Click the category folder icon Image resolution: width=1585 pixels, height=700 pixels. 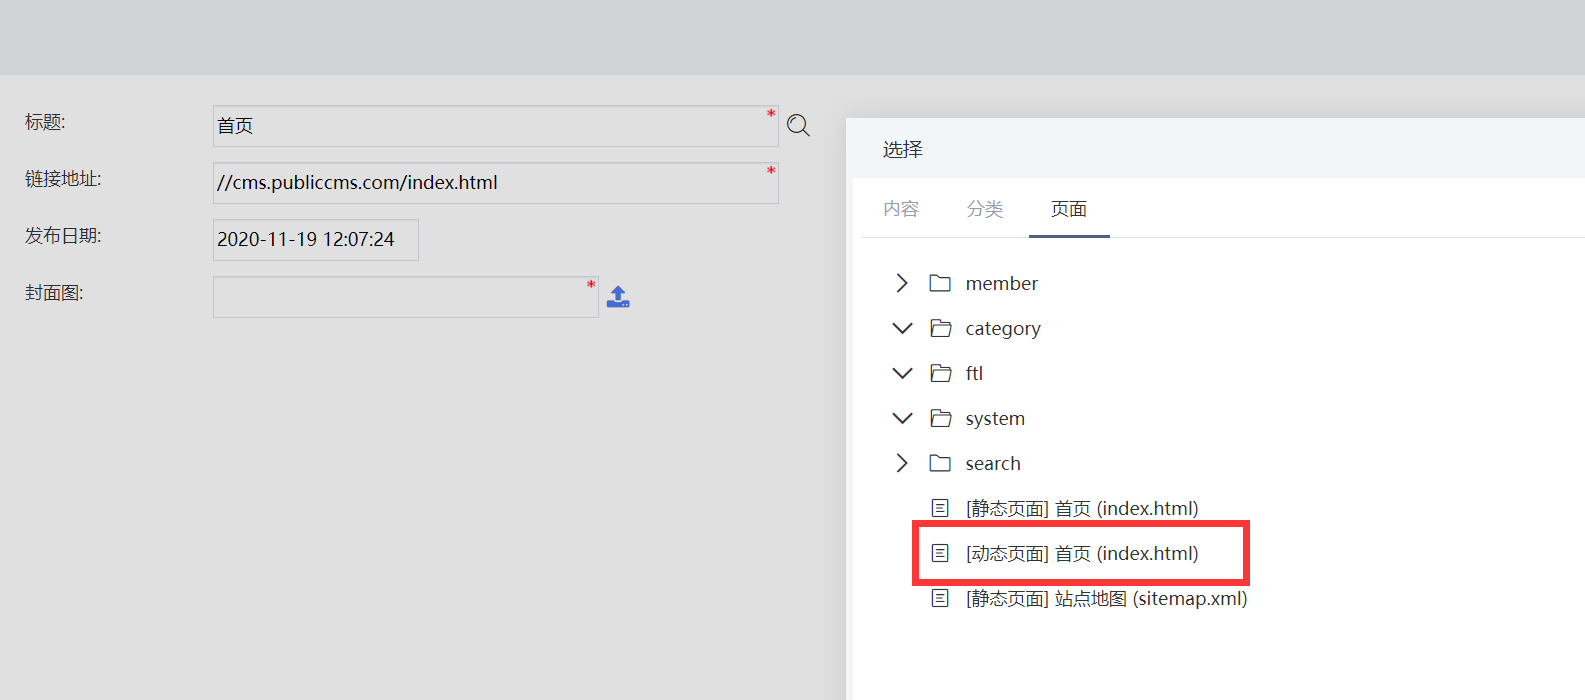[x=940, y=328]
